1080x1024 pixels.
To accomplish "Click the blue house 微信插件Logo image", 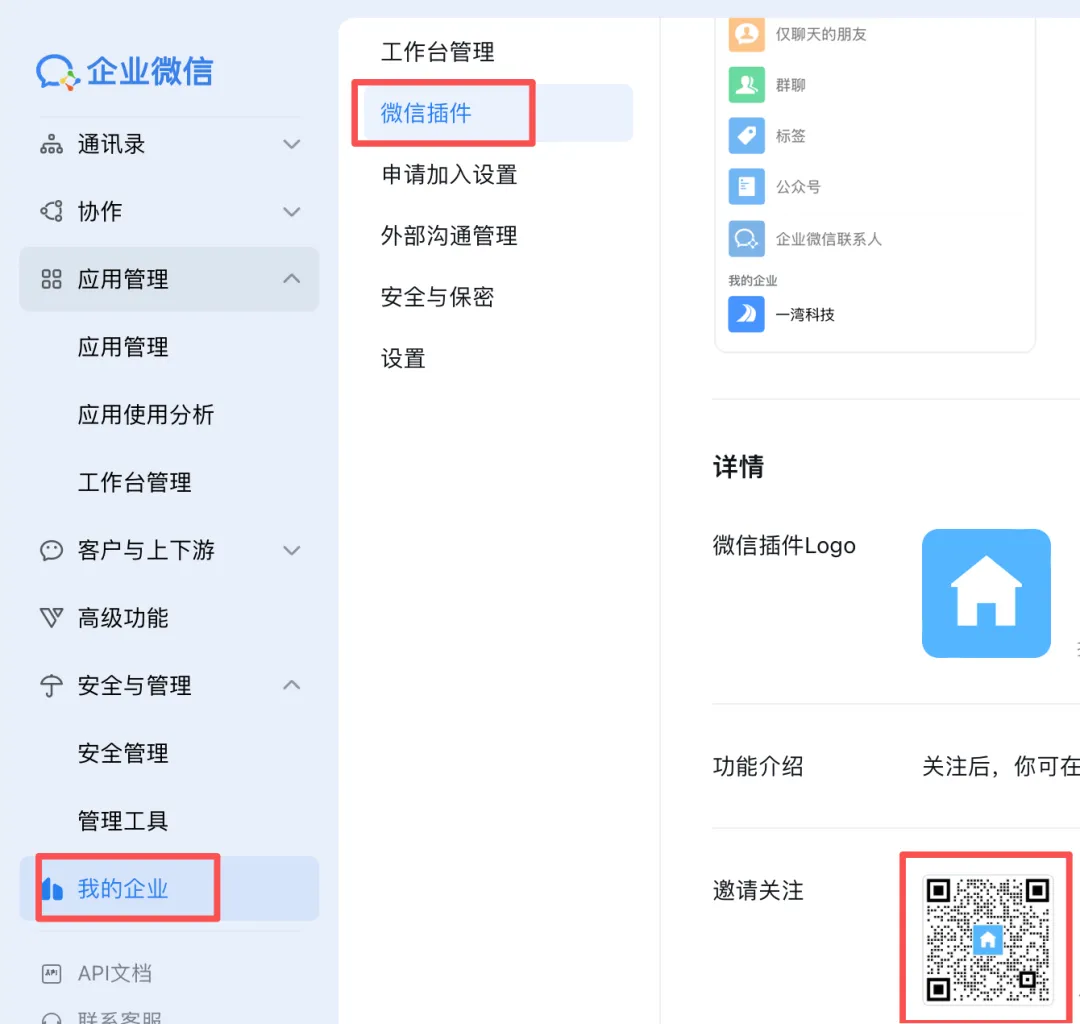I will (x=986, y=594).
